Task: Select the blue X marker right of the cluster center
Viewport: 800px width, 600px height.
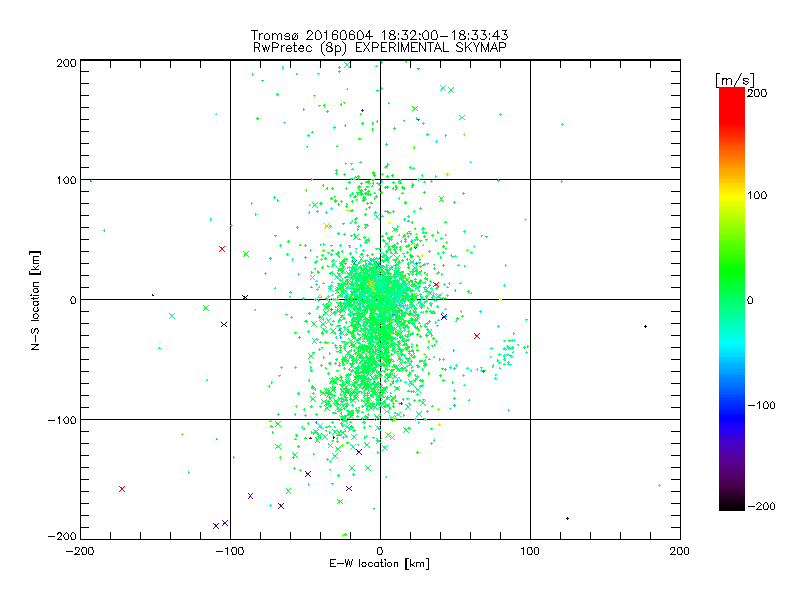Action: [x=444, y=317]
